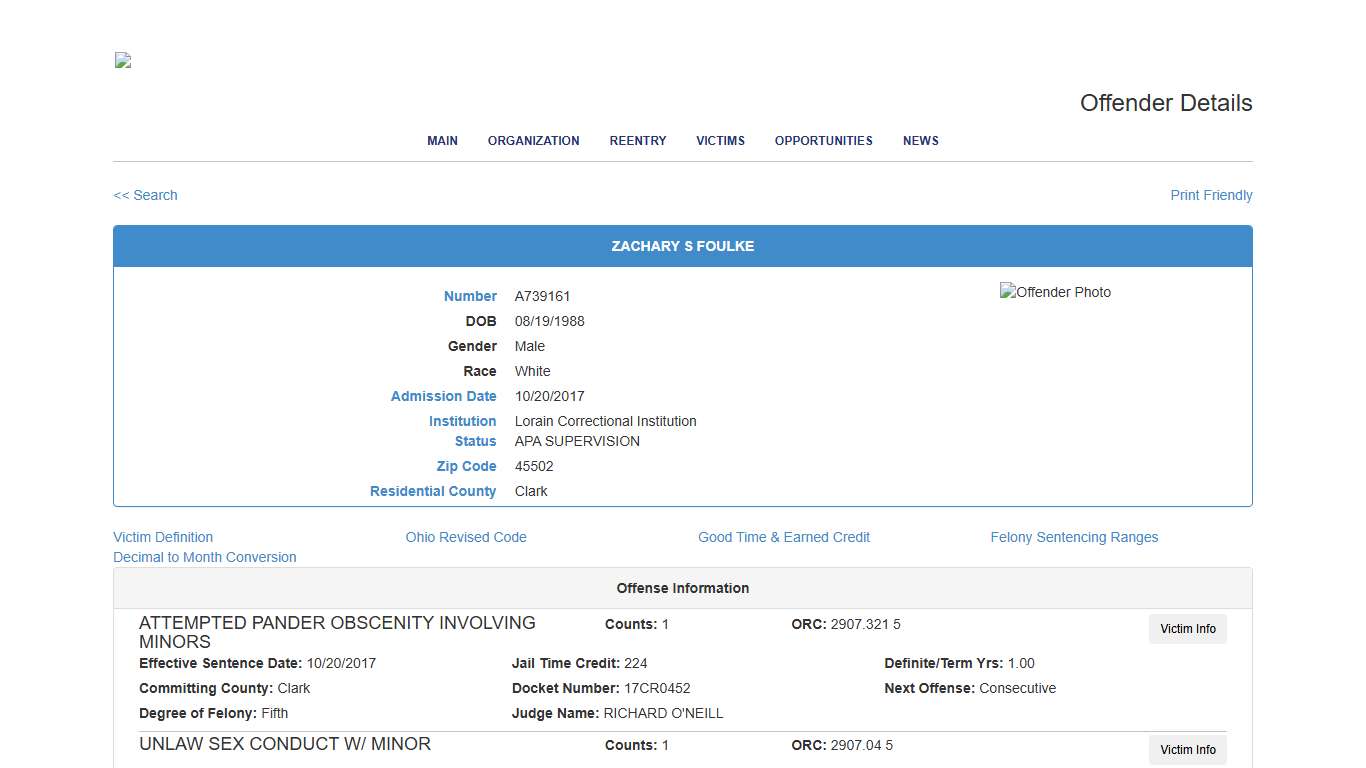The image size is (1366, 768).
Task: Open the REENTRY navigation menu
Action: click(x=637, y=141)
